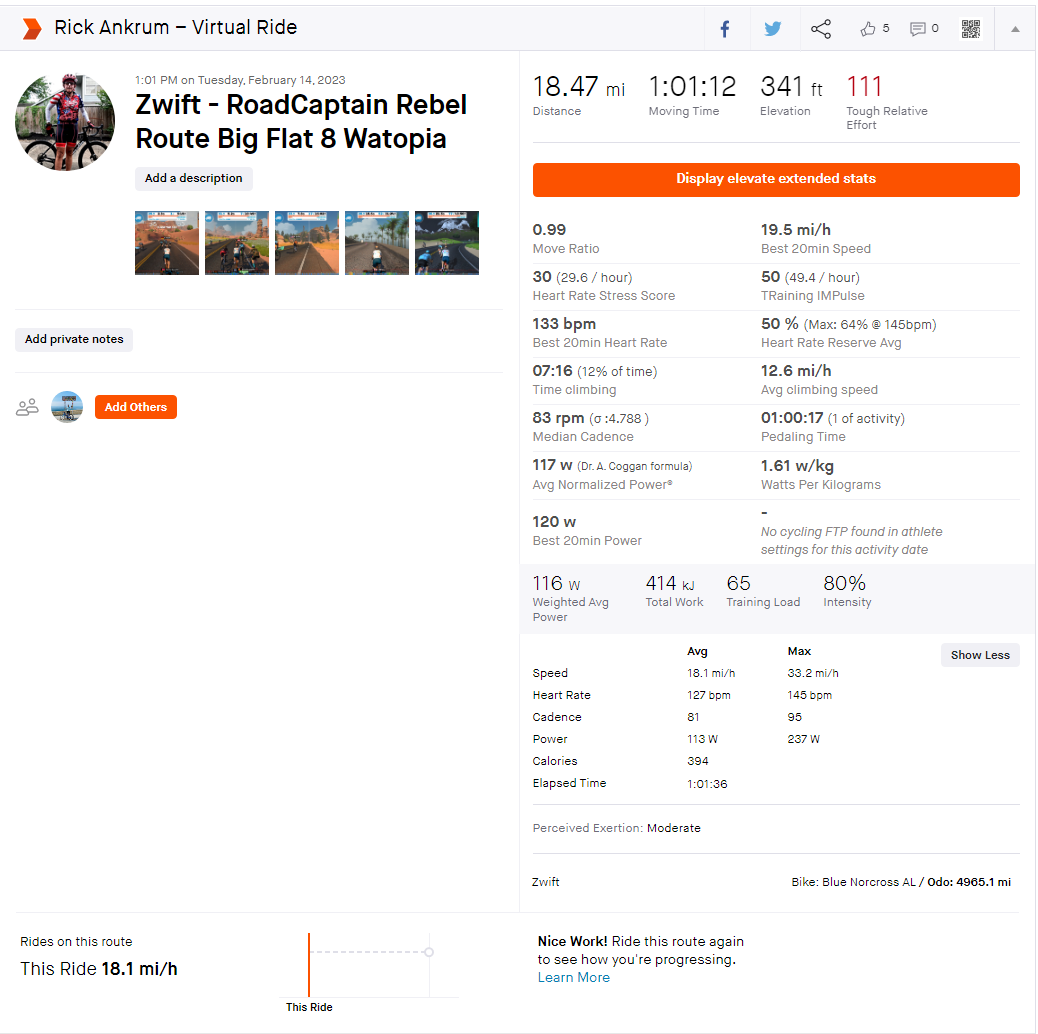Viewport: 1038px width, 1034px height.
Task: Click Add a description
Action: 194,178
